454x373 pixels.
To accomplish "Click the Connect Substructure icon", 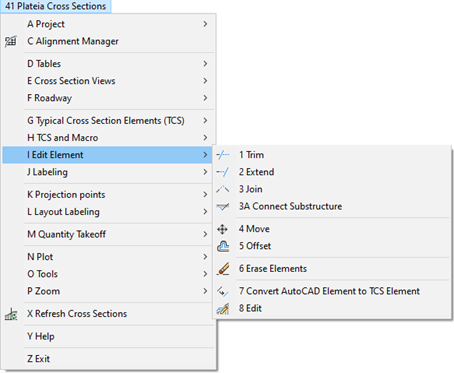I will point(223,207).
